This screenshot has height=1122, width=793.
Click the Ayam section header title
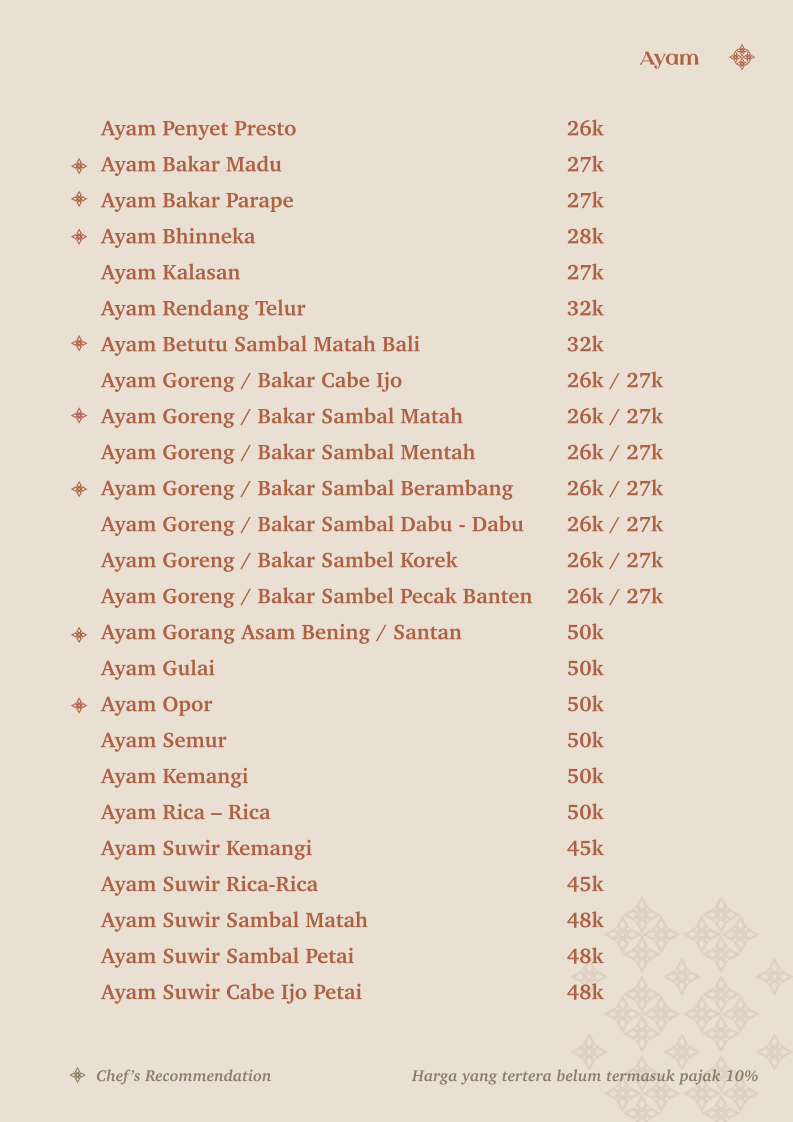pos(669,59)
